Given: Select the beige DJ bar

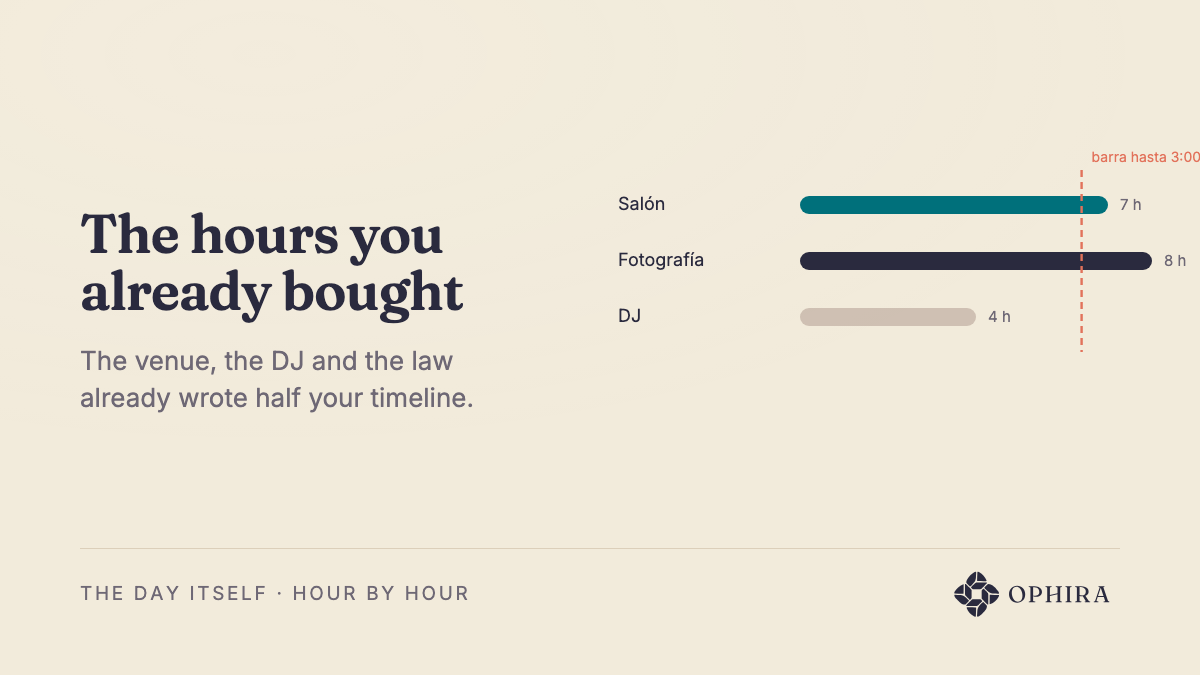Looking at the screenshot, I should pyautogui.click(x=888, y=317).
